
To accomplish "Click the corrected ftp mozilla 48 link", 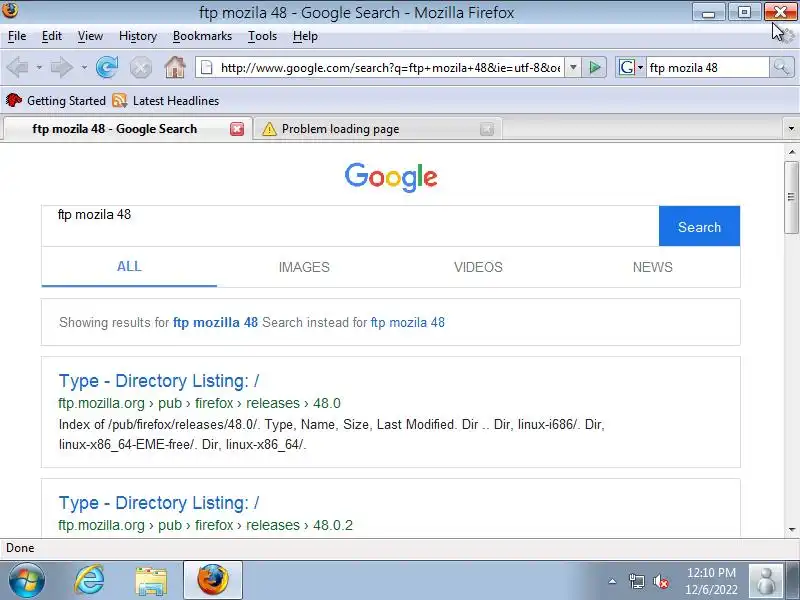I will tap(215, 322).
